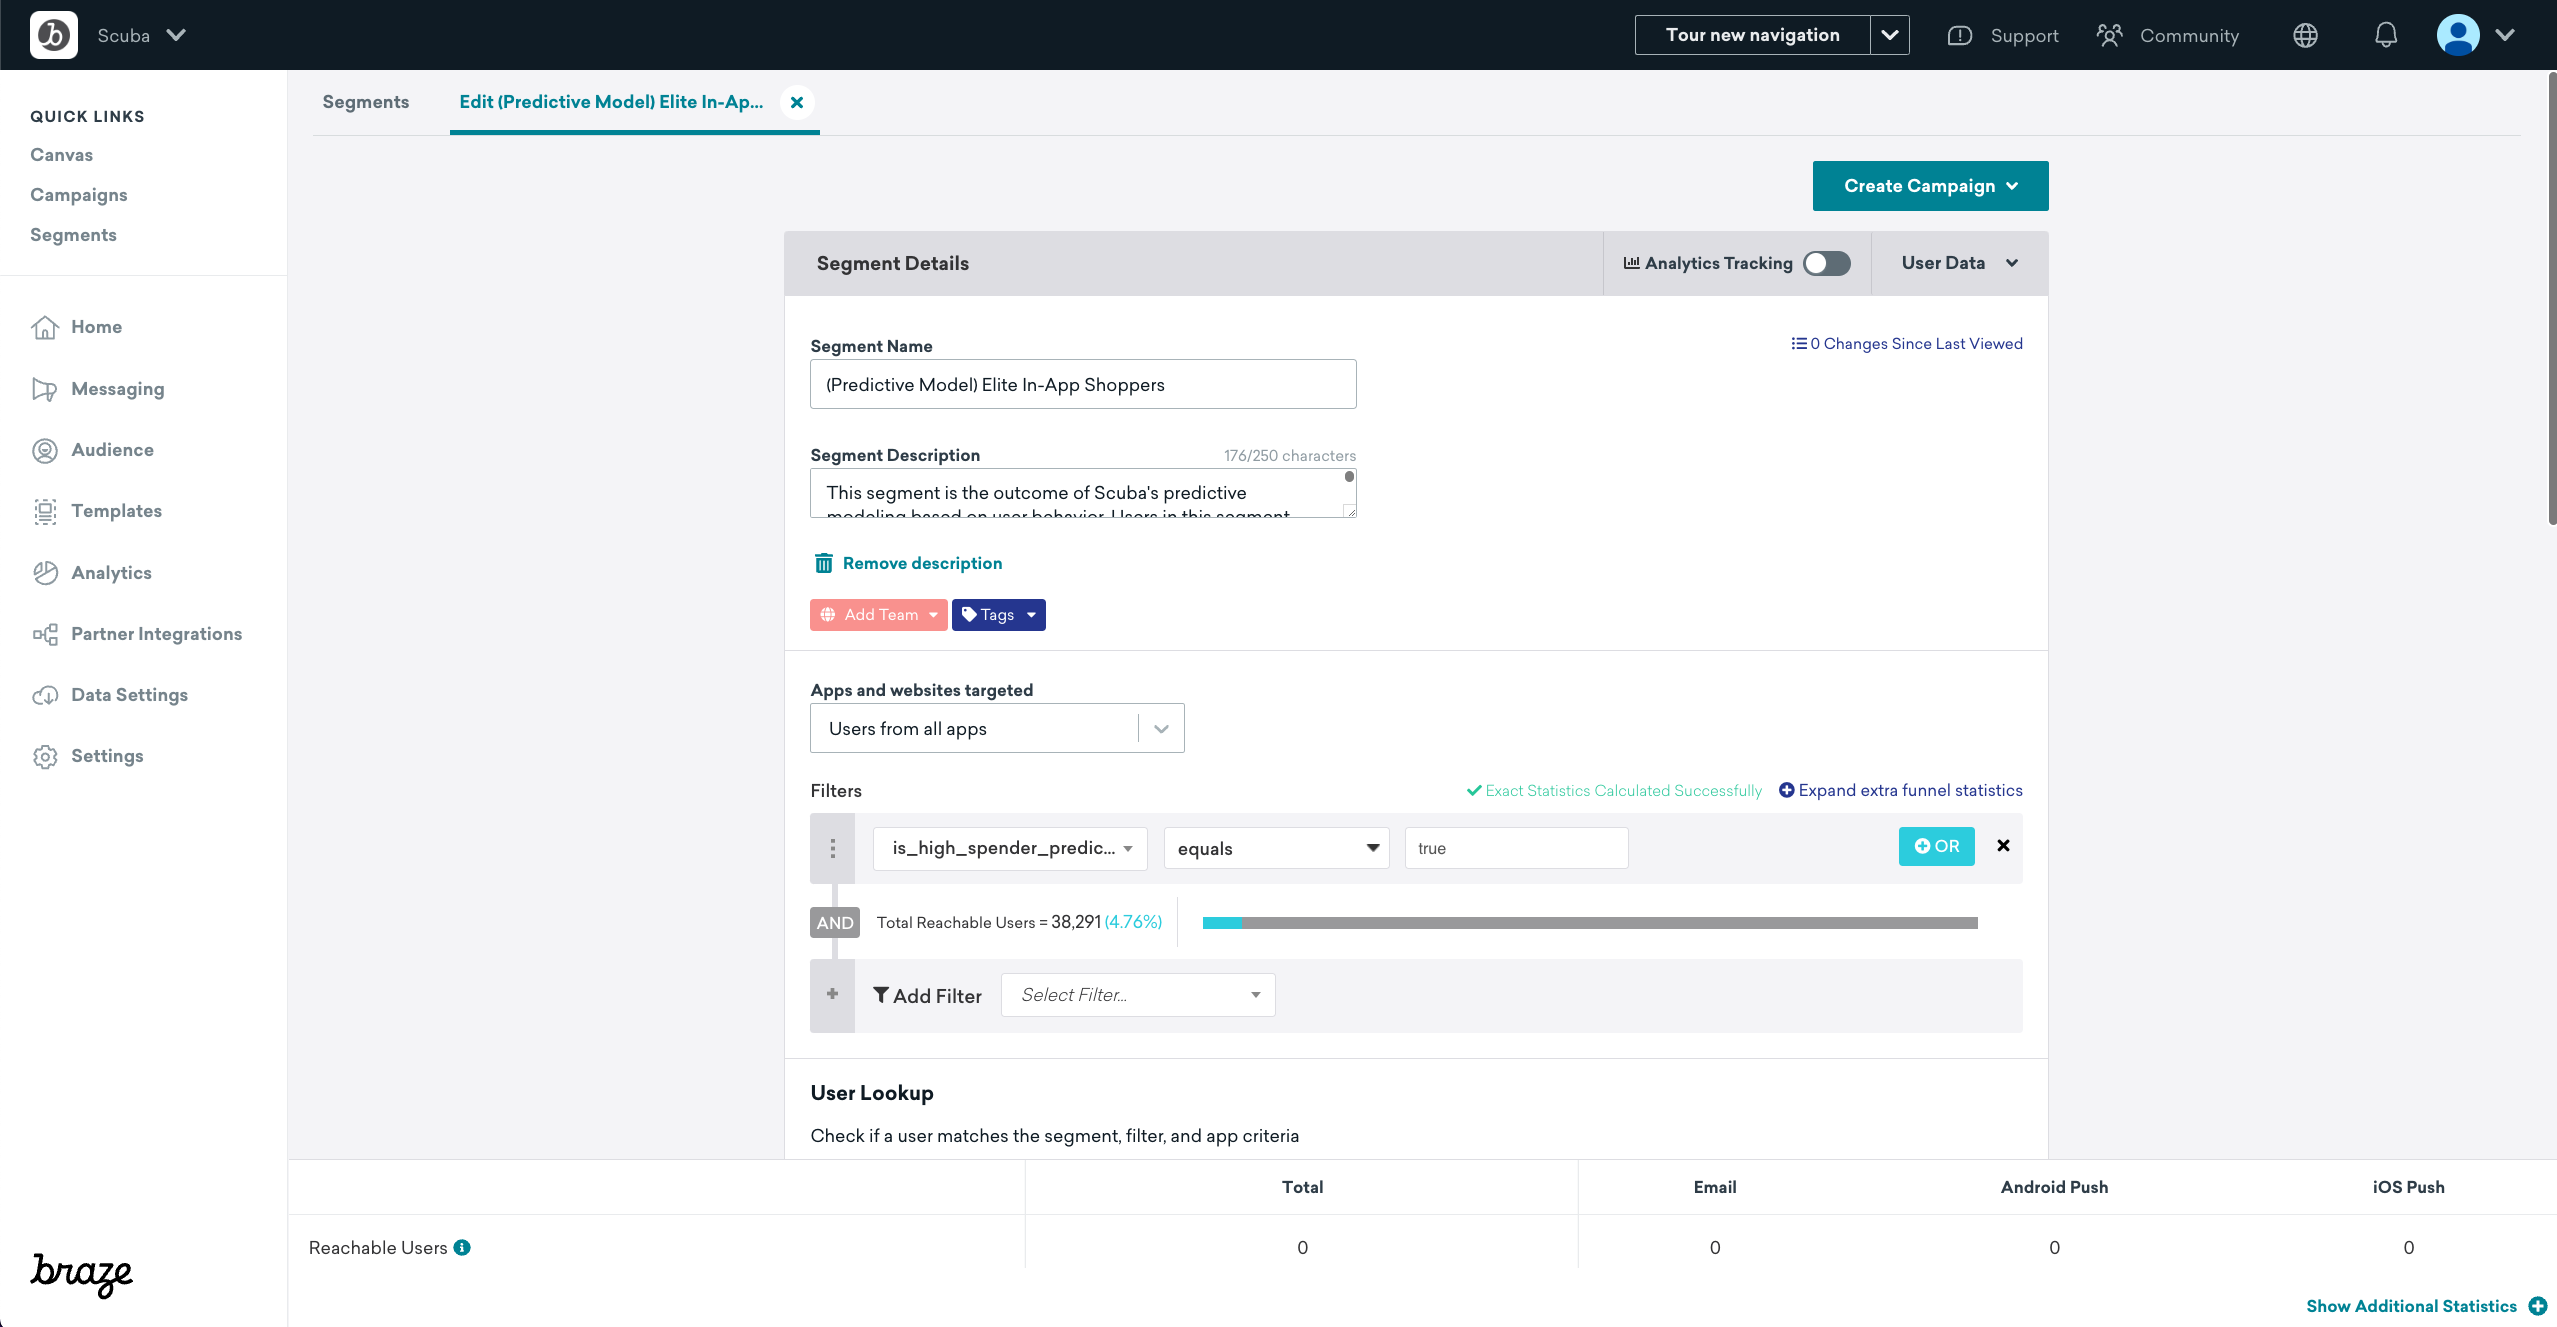
Task: Expand the Create Campaign dropdown arrow
Action: coord(2014,184)
